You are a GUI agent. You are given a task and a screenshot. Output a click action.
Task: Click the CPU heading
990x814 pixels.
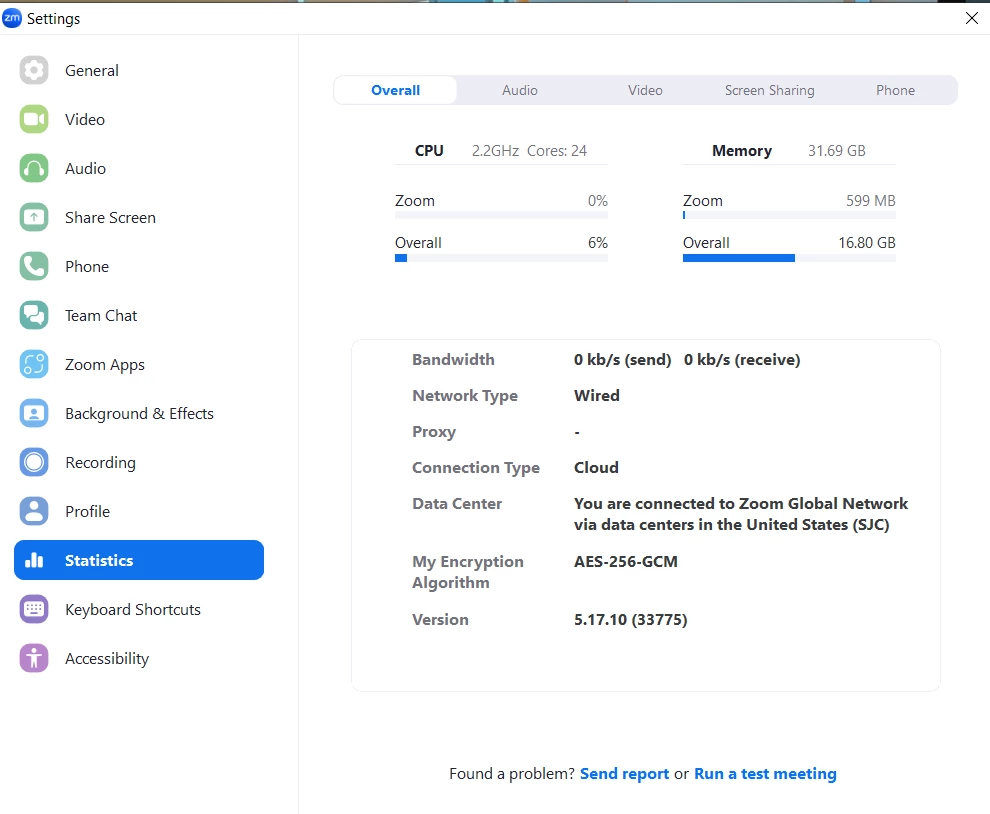[x=429, y=151]
